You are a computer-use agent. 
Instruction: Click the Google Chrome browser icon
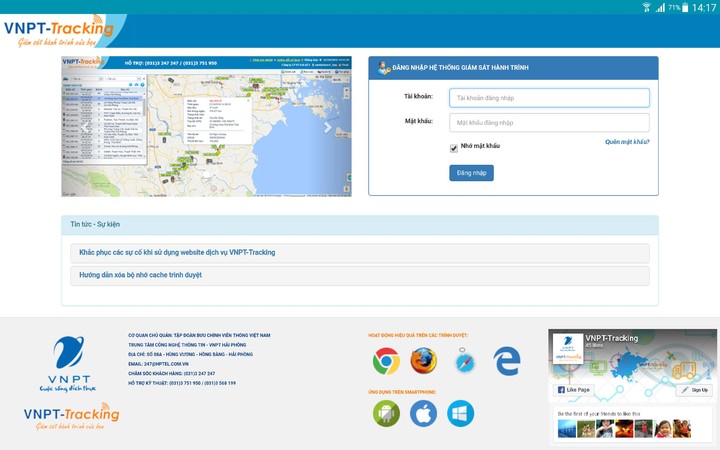[x=386, y=360]
